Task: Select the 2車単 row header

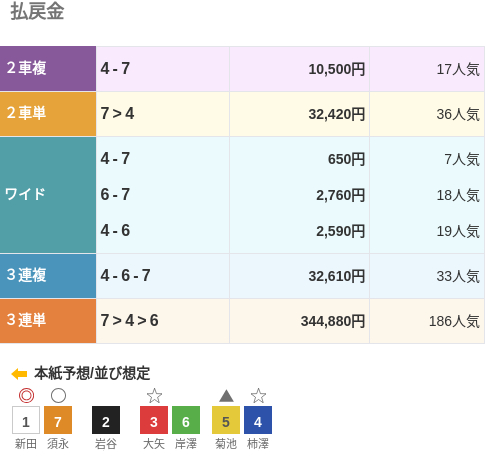Action: pos(48,114)
